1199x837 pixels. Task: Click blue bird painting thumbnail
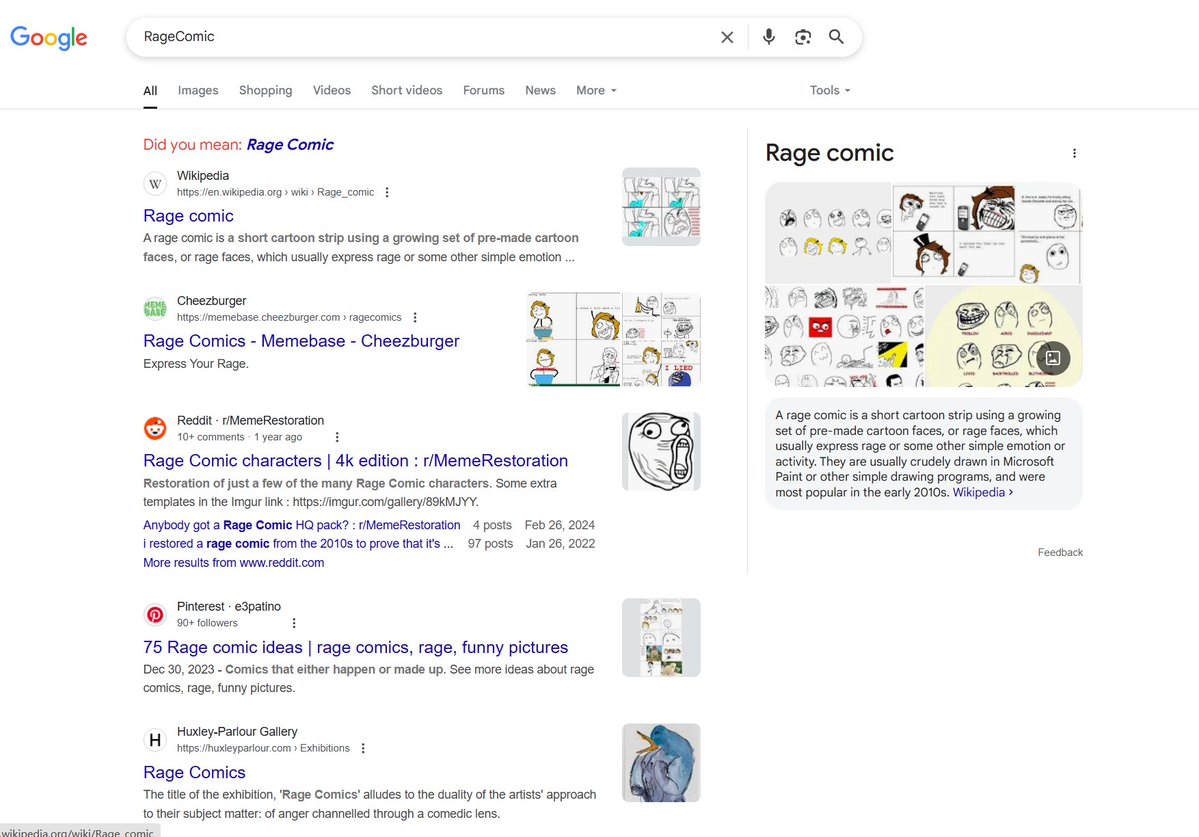pyautogui.click(x=661, y=763)
